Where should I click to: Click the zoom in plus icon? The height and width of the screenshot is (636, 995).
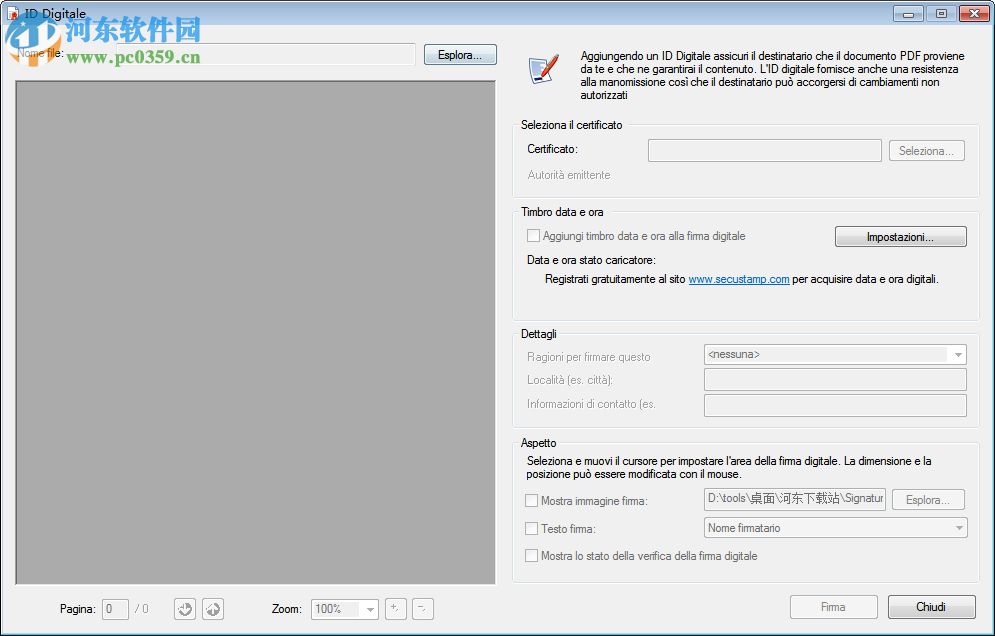tap(395, 609)
